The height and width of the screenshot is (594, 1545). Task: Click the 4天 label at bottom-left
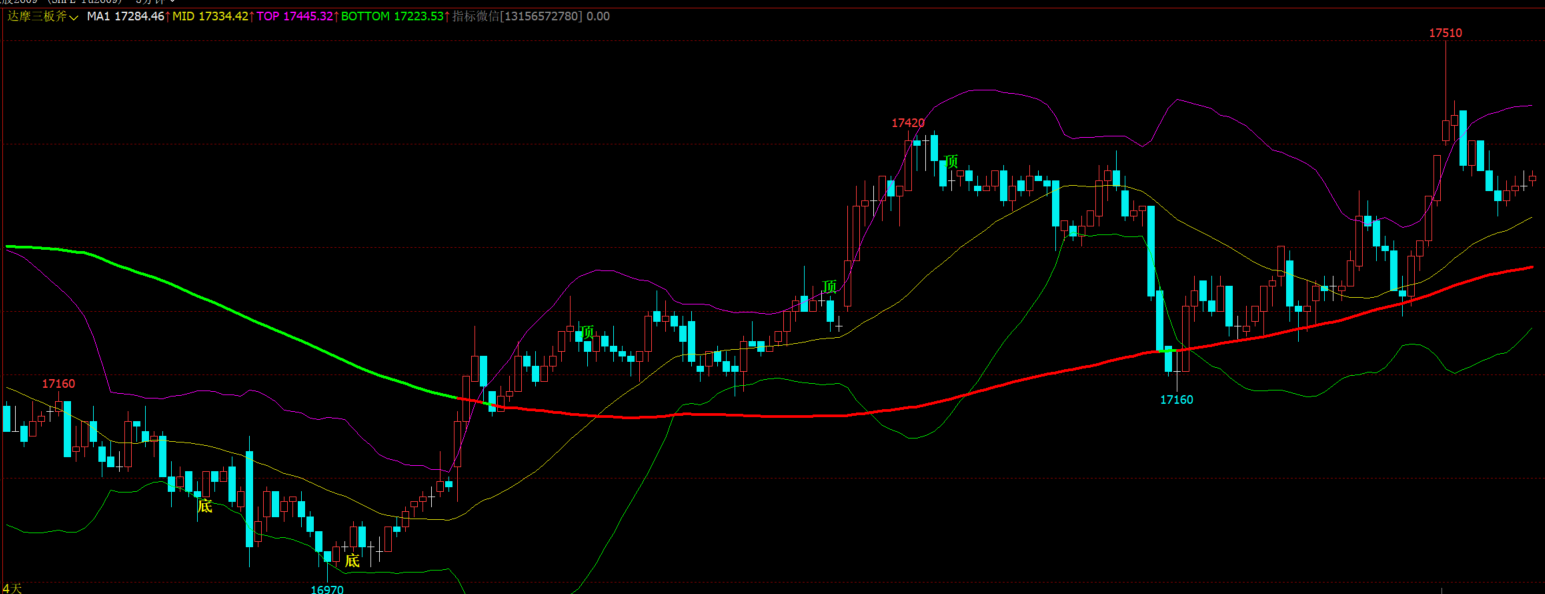click(12, 588)
